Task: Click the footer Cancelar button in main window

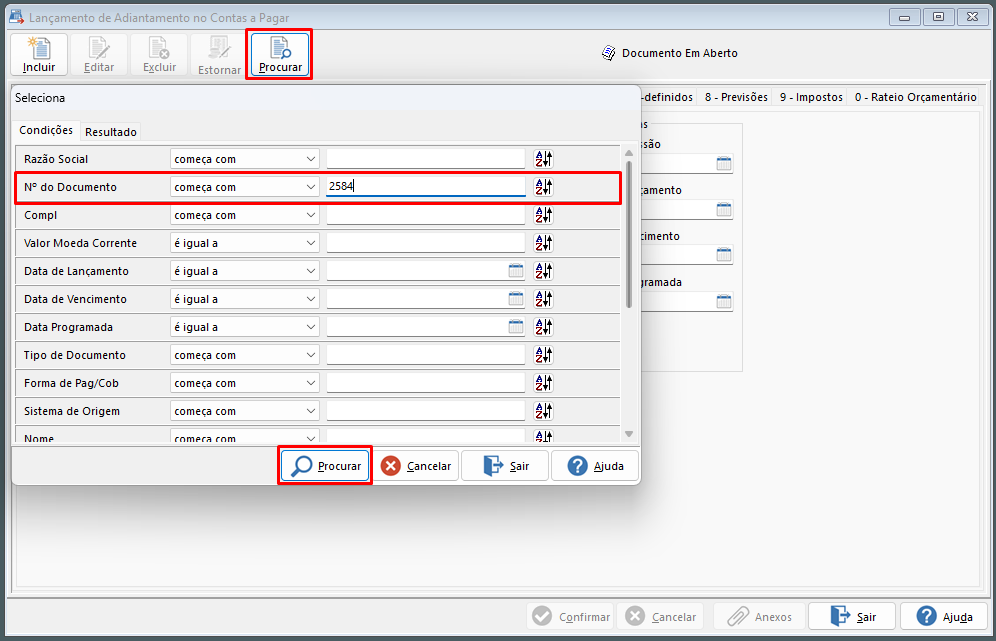Action: tap(660, 616)
